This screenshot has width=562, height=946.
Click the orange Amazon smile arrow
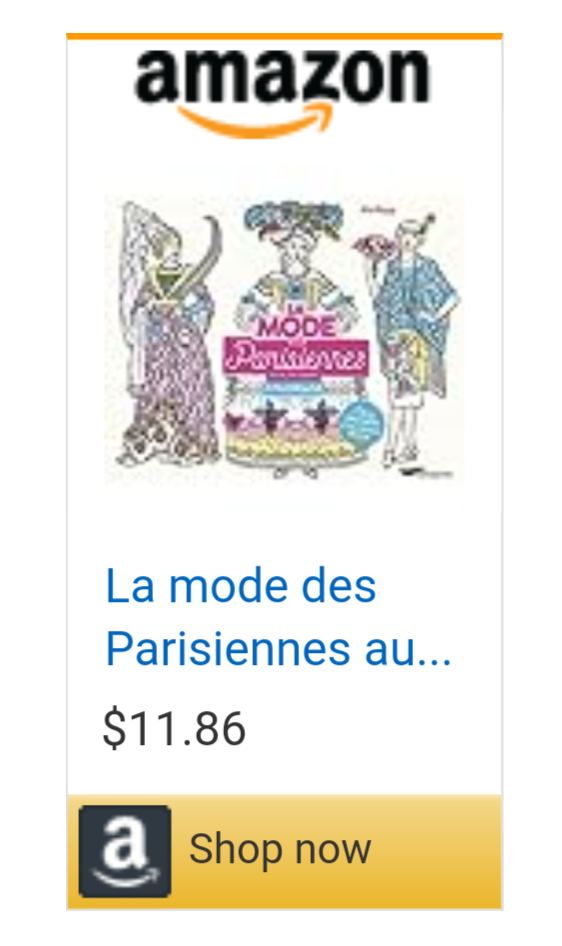(256, 119)
